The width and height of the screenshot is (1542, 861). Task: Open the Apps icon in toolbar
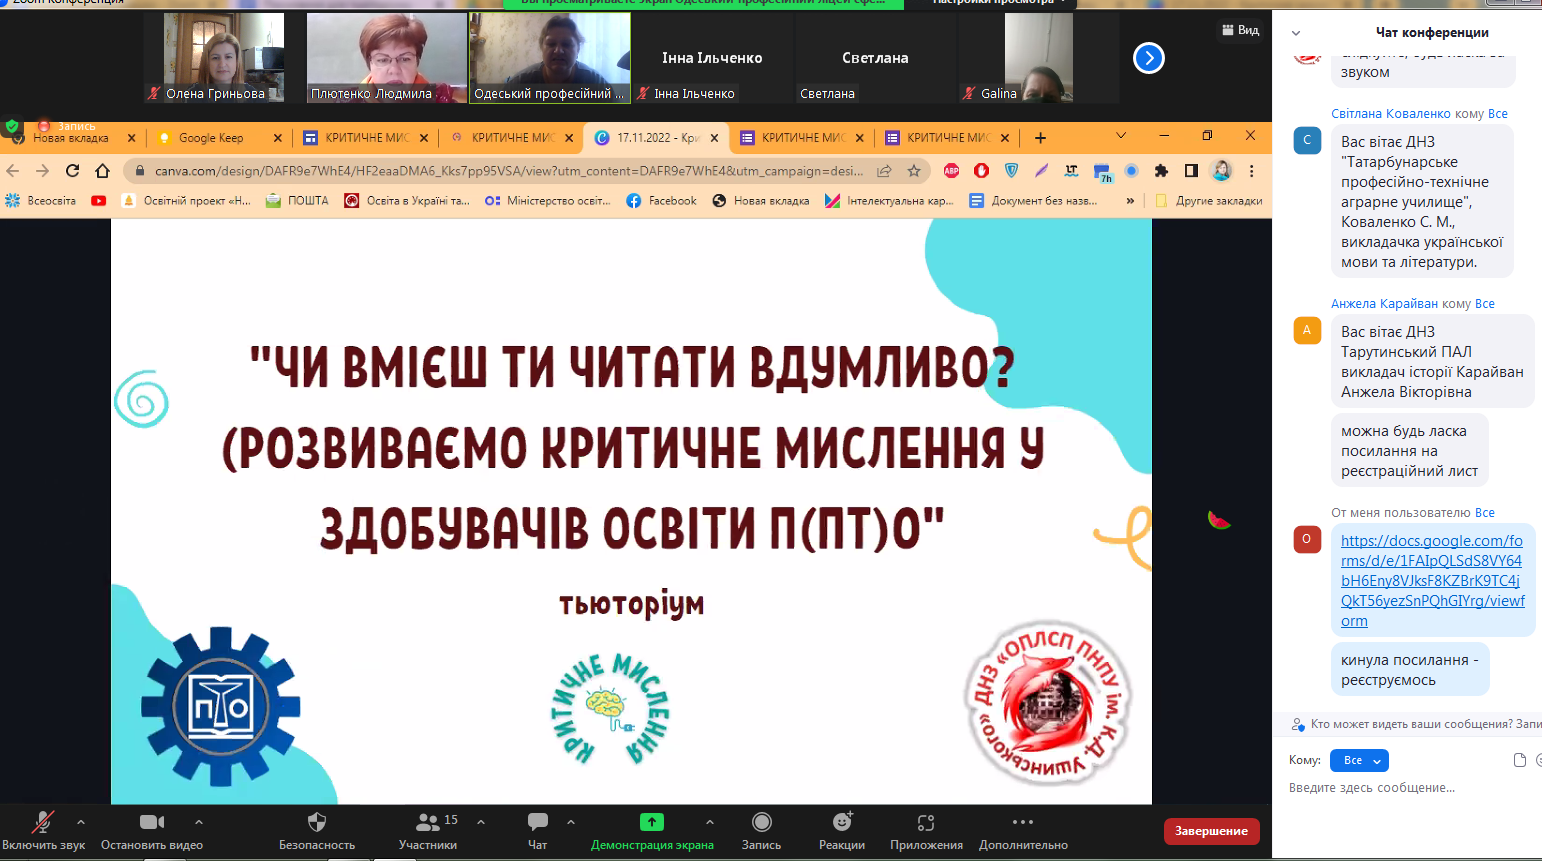(926, 823)
